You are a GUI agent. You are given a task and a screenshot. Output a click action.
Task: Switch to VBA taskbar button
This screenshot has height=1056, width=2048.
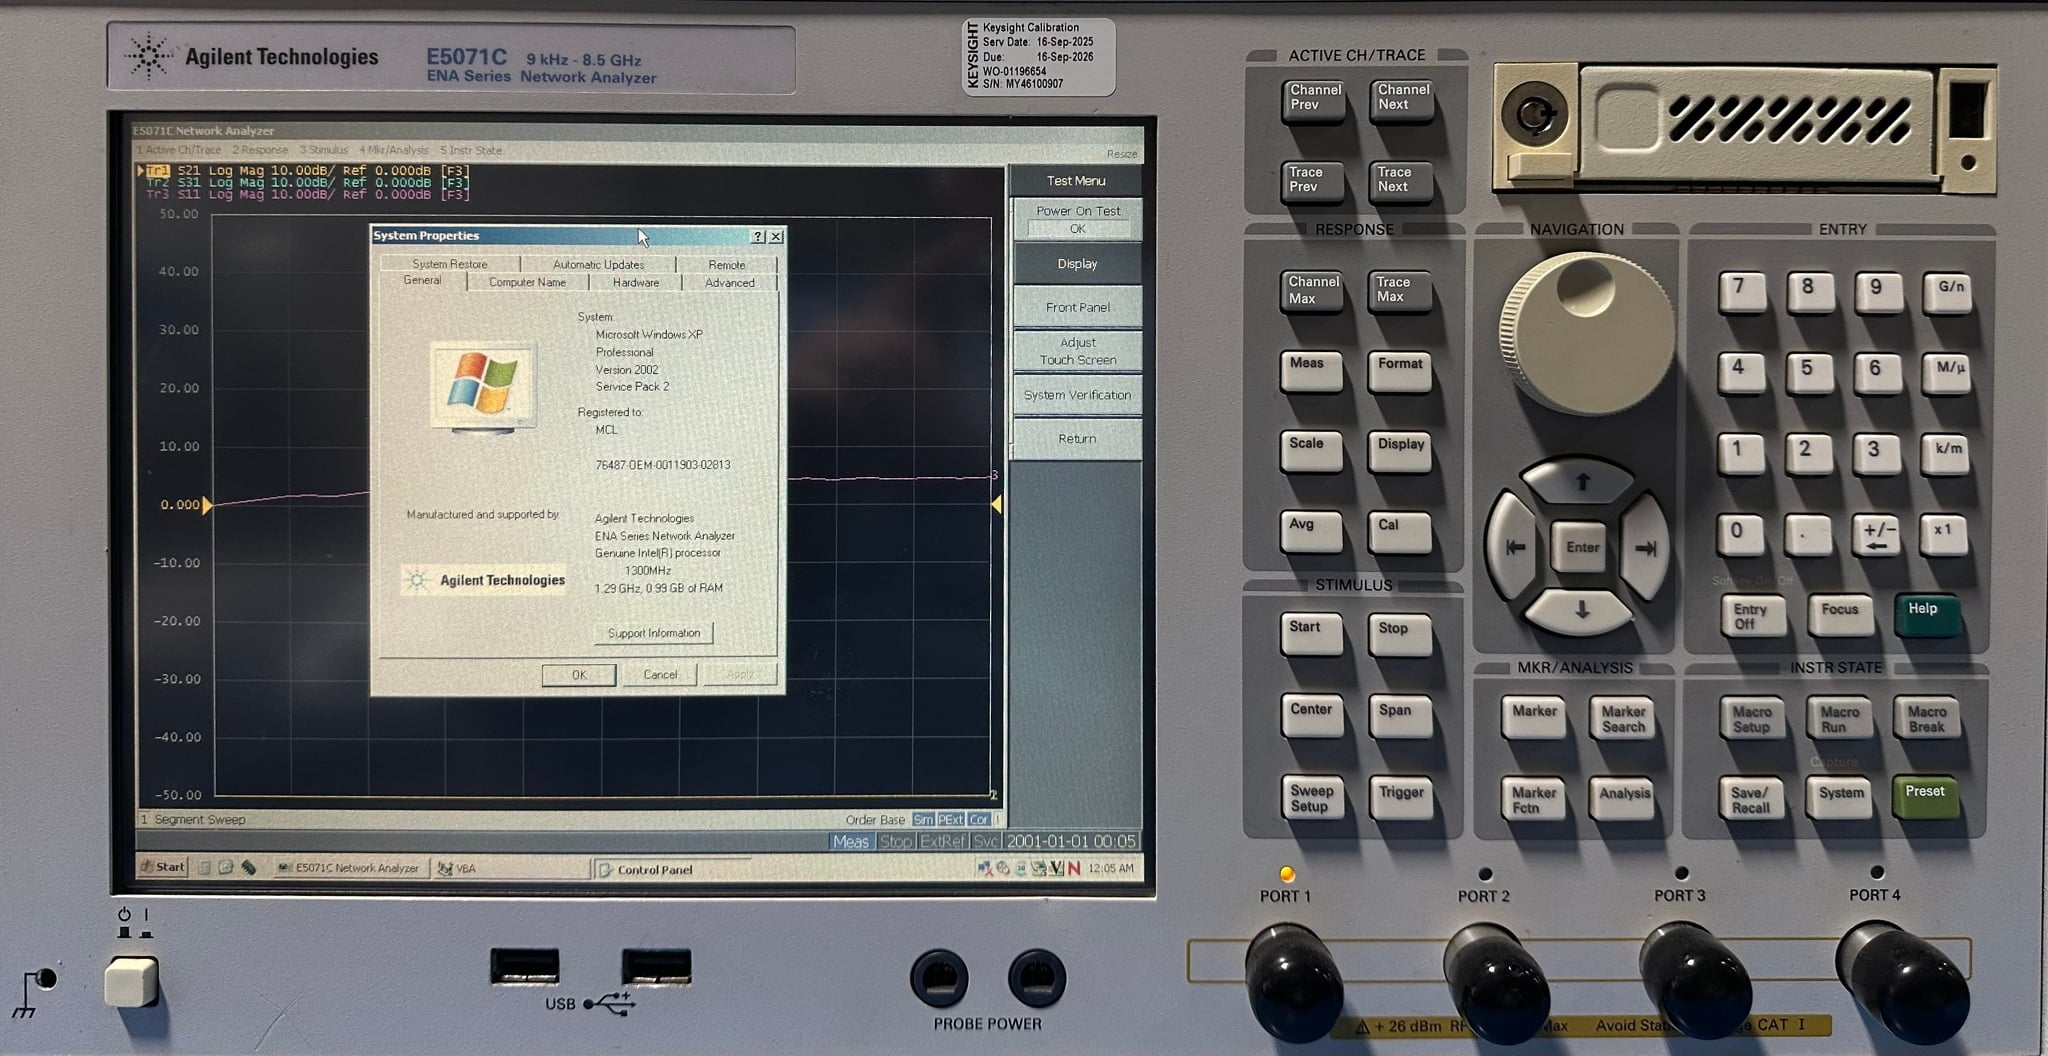coord(510,868)
